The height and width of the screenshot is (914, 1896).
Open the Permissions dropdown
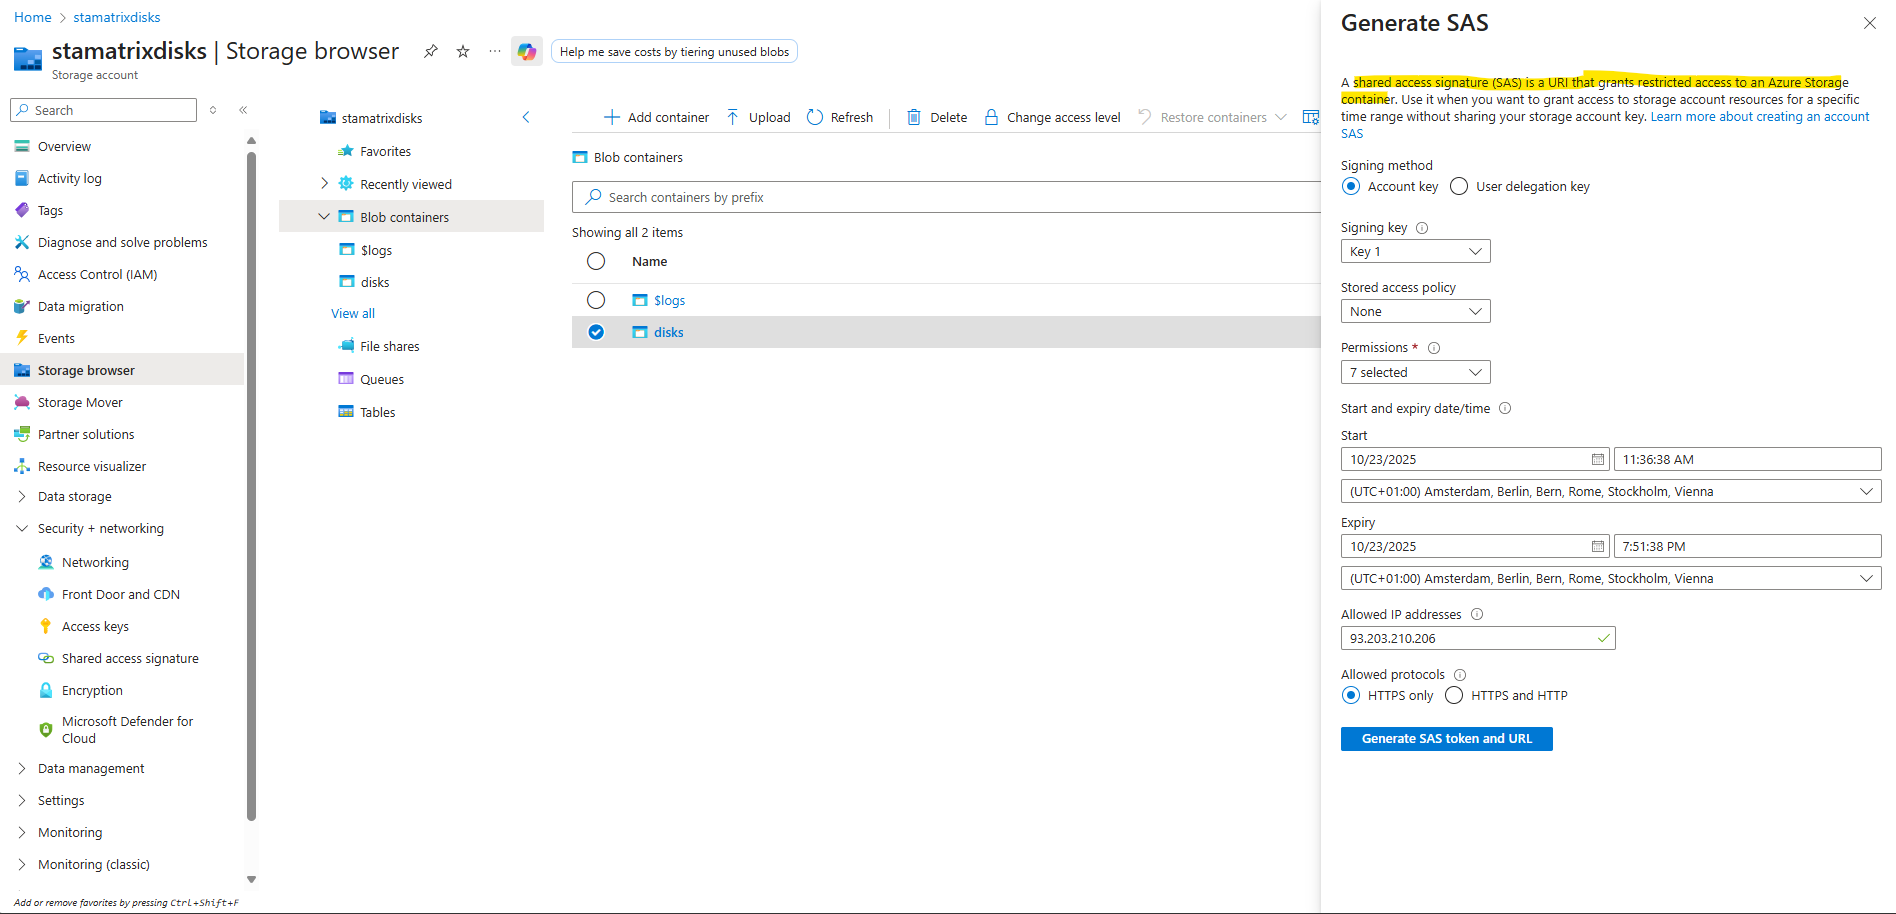(1415, 373)
